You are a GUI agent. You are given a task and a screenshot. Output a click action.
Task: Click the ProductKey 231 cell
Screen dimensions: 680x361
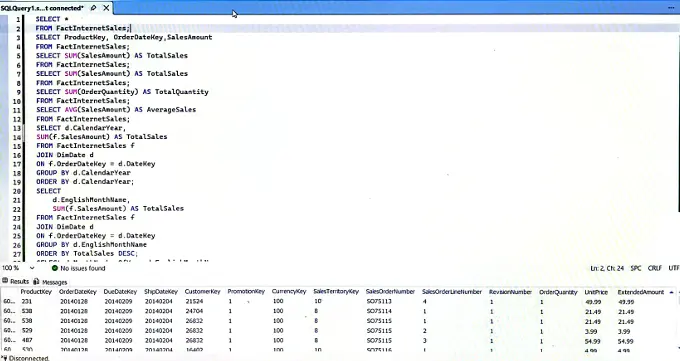(x=26, y=301)
